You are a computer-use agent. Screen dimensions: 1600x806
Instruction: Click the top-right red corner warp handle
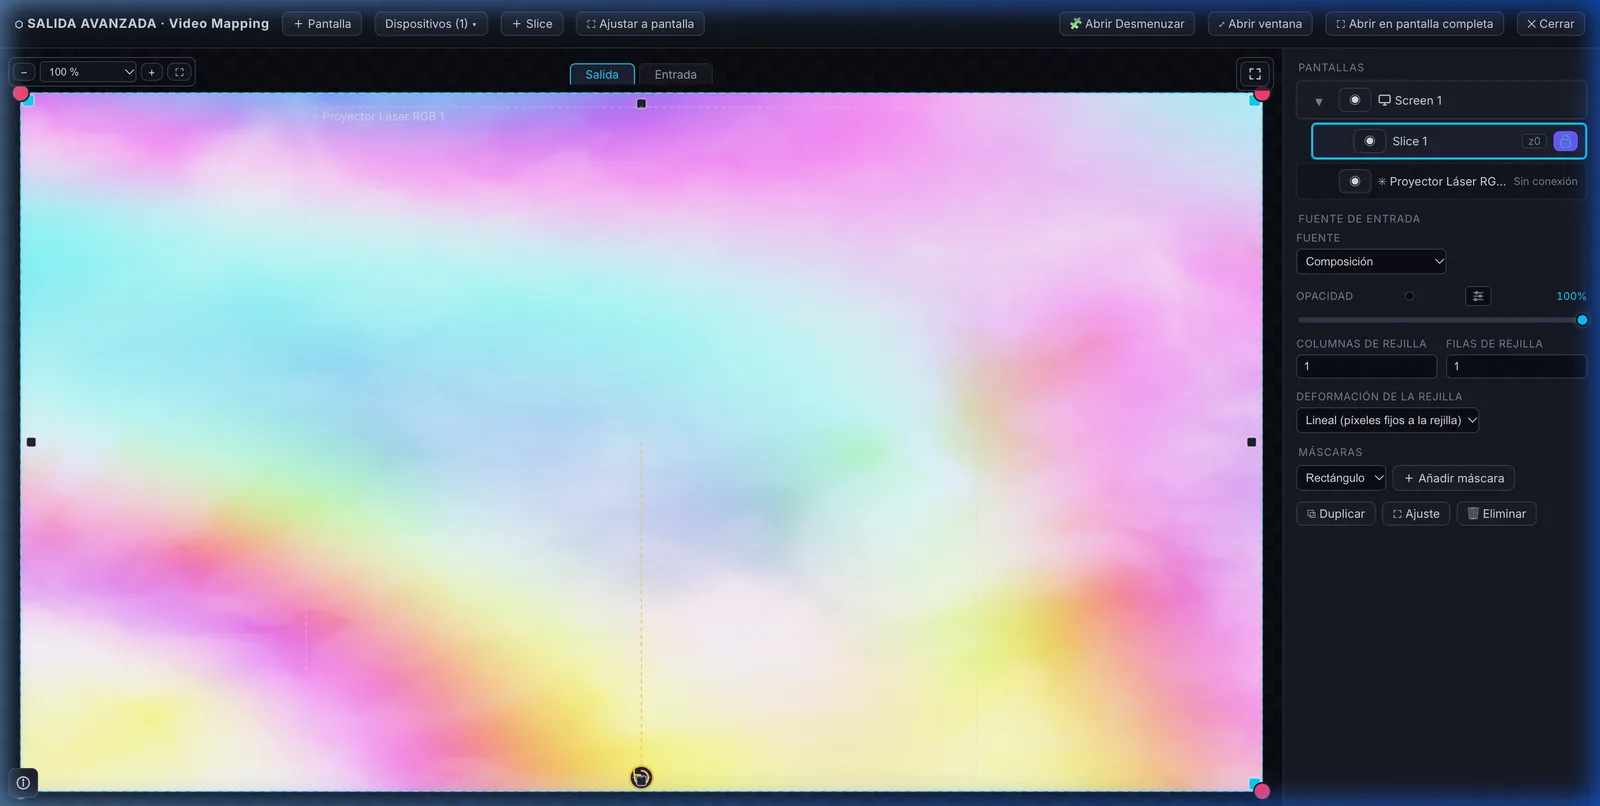click(1262, 93)
